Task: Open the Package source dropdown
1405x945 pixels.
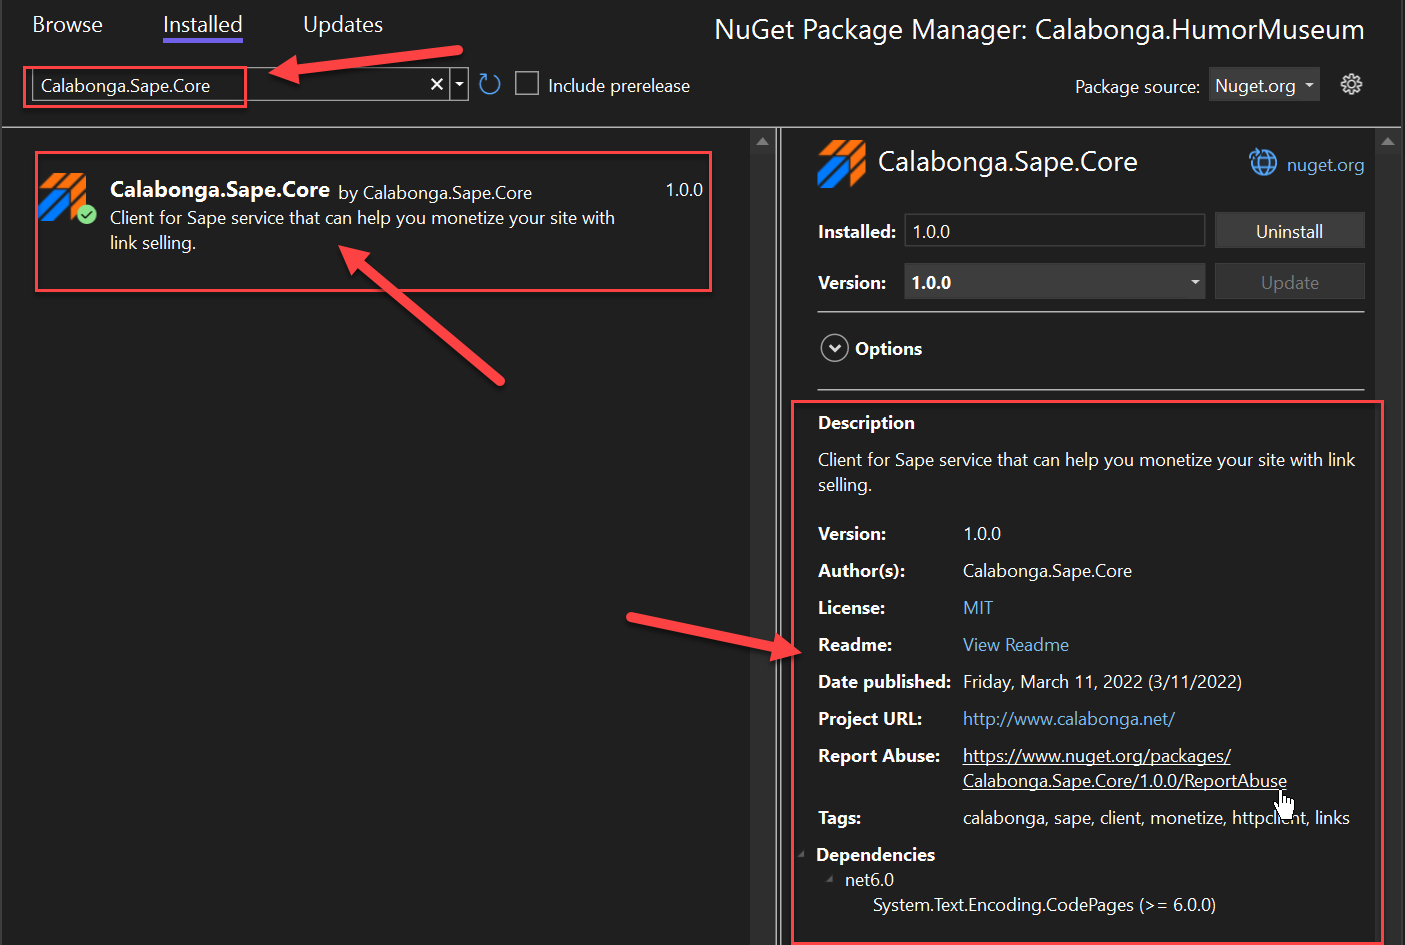Action: tap(1264, 85)
